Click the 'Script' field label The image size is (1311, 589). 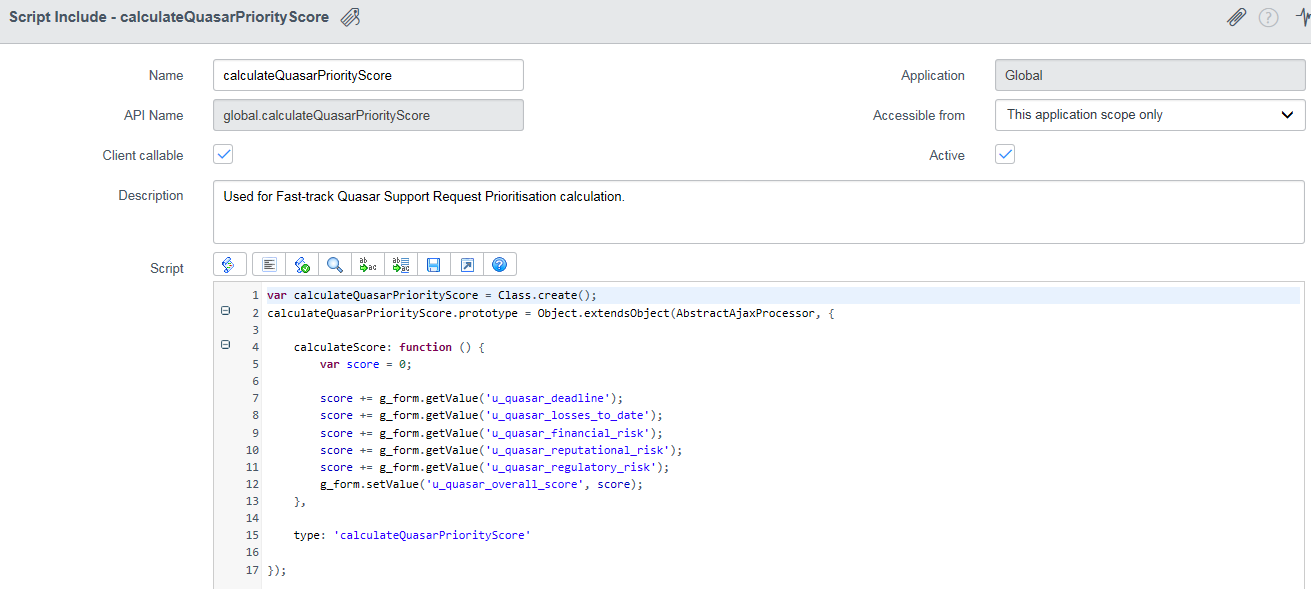[167, 268]
